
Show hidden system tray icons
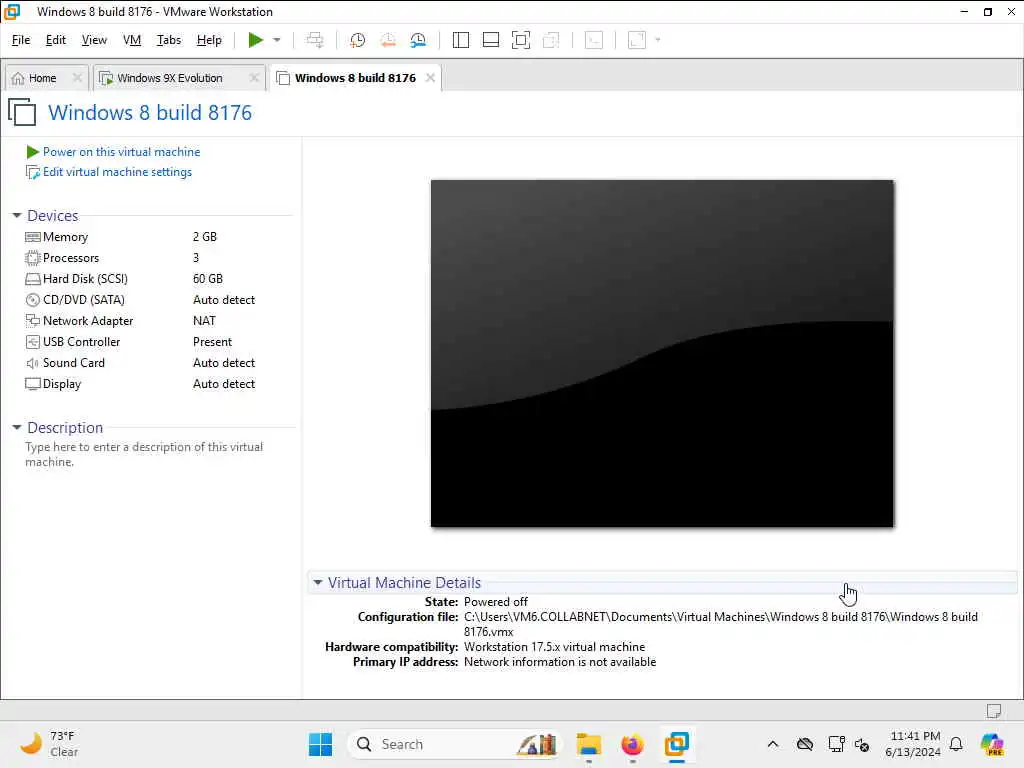tap(773, 744)
